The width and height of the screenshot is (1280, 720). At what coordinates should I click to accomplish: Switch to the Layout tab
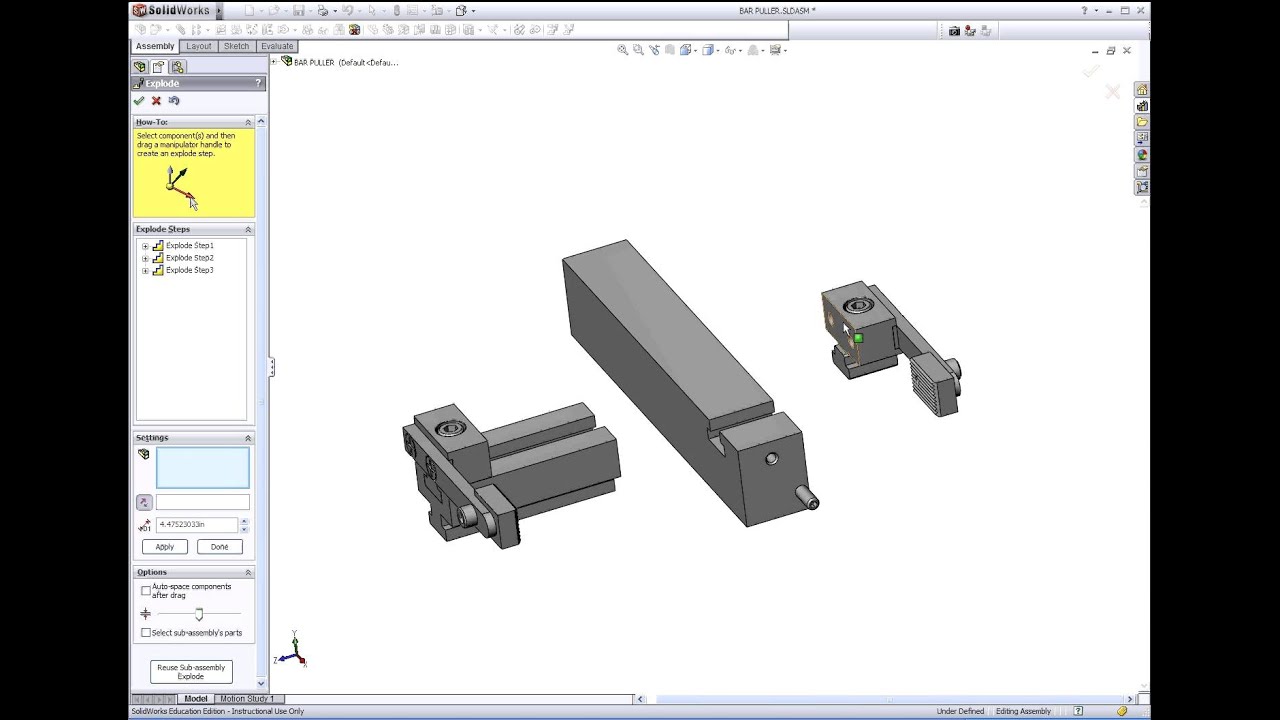(199, 46)
